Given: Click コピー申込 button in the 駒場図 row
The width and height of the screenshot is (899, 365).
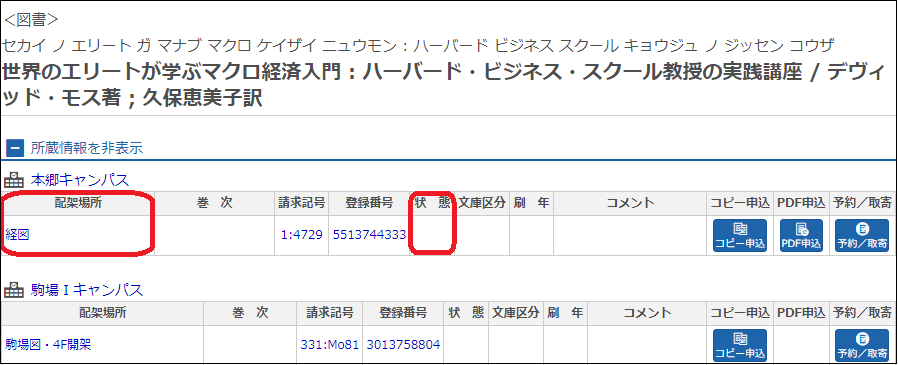Looking at the screenshot, I should [x=740, y=346].
